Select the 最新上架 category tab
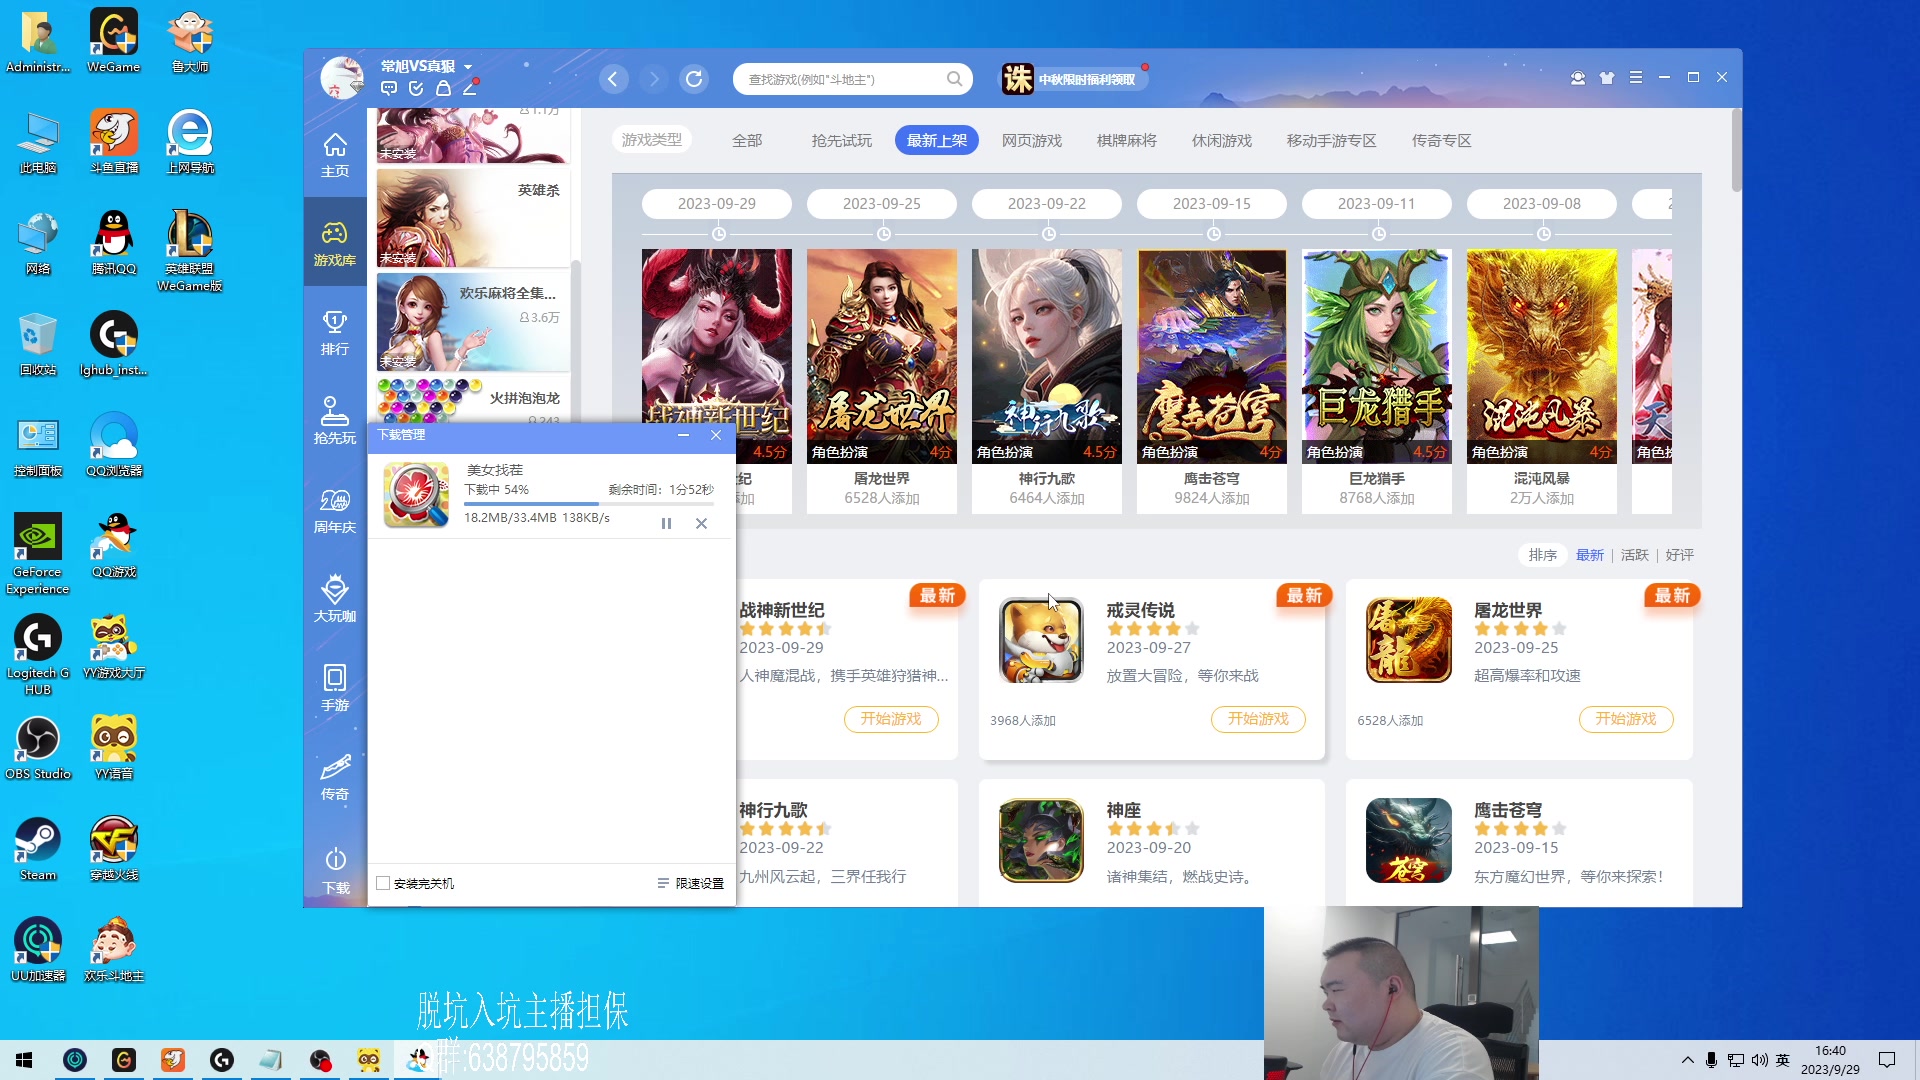This screenshot has width=1920, height=1080. tap(937, 141)
